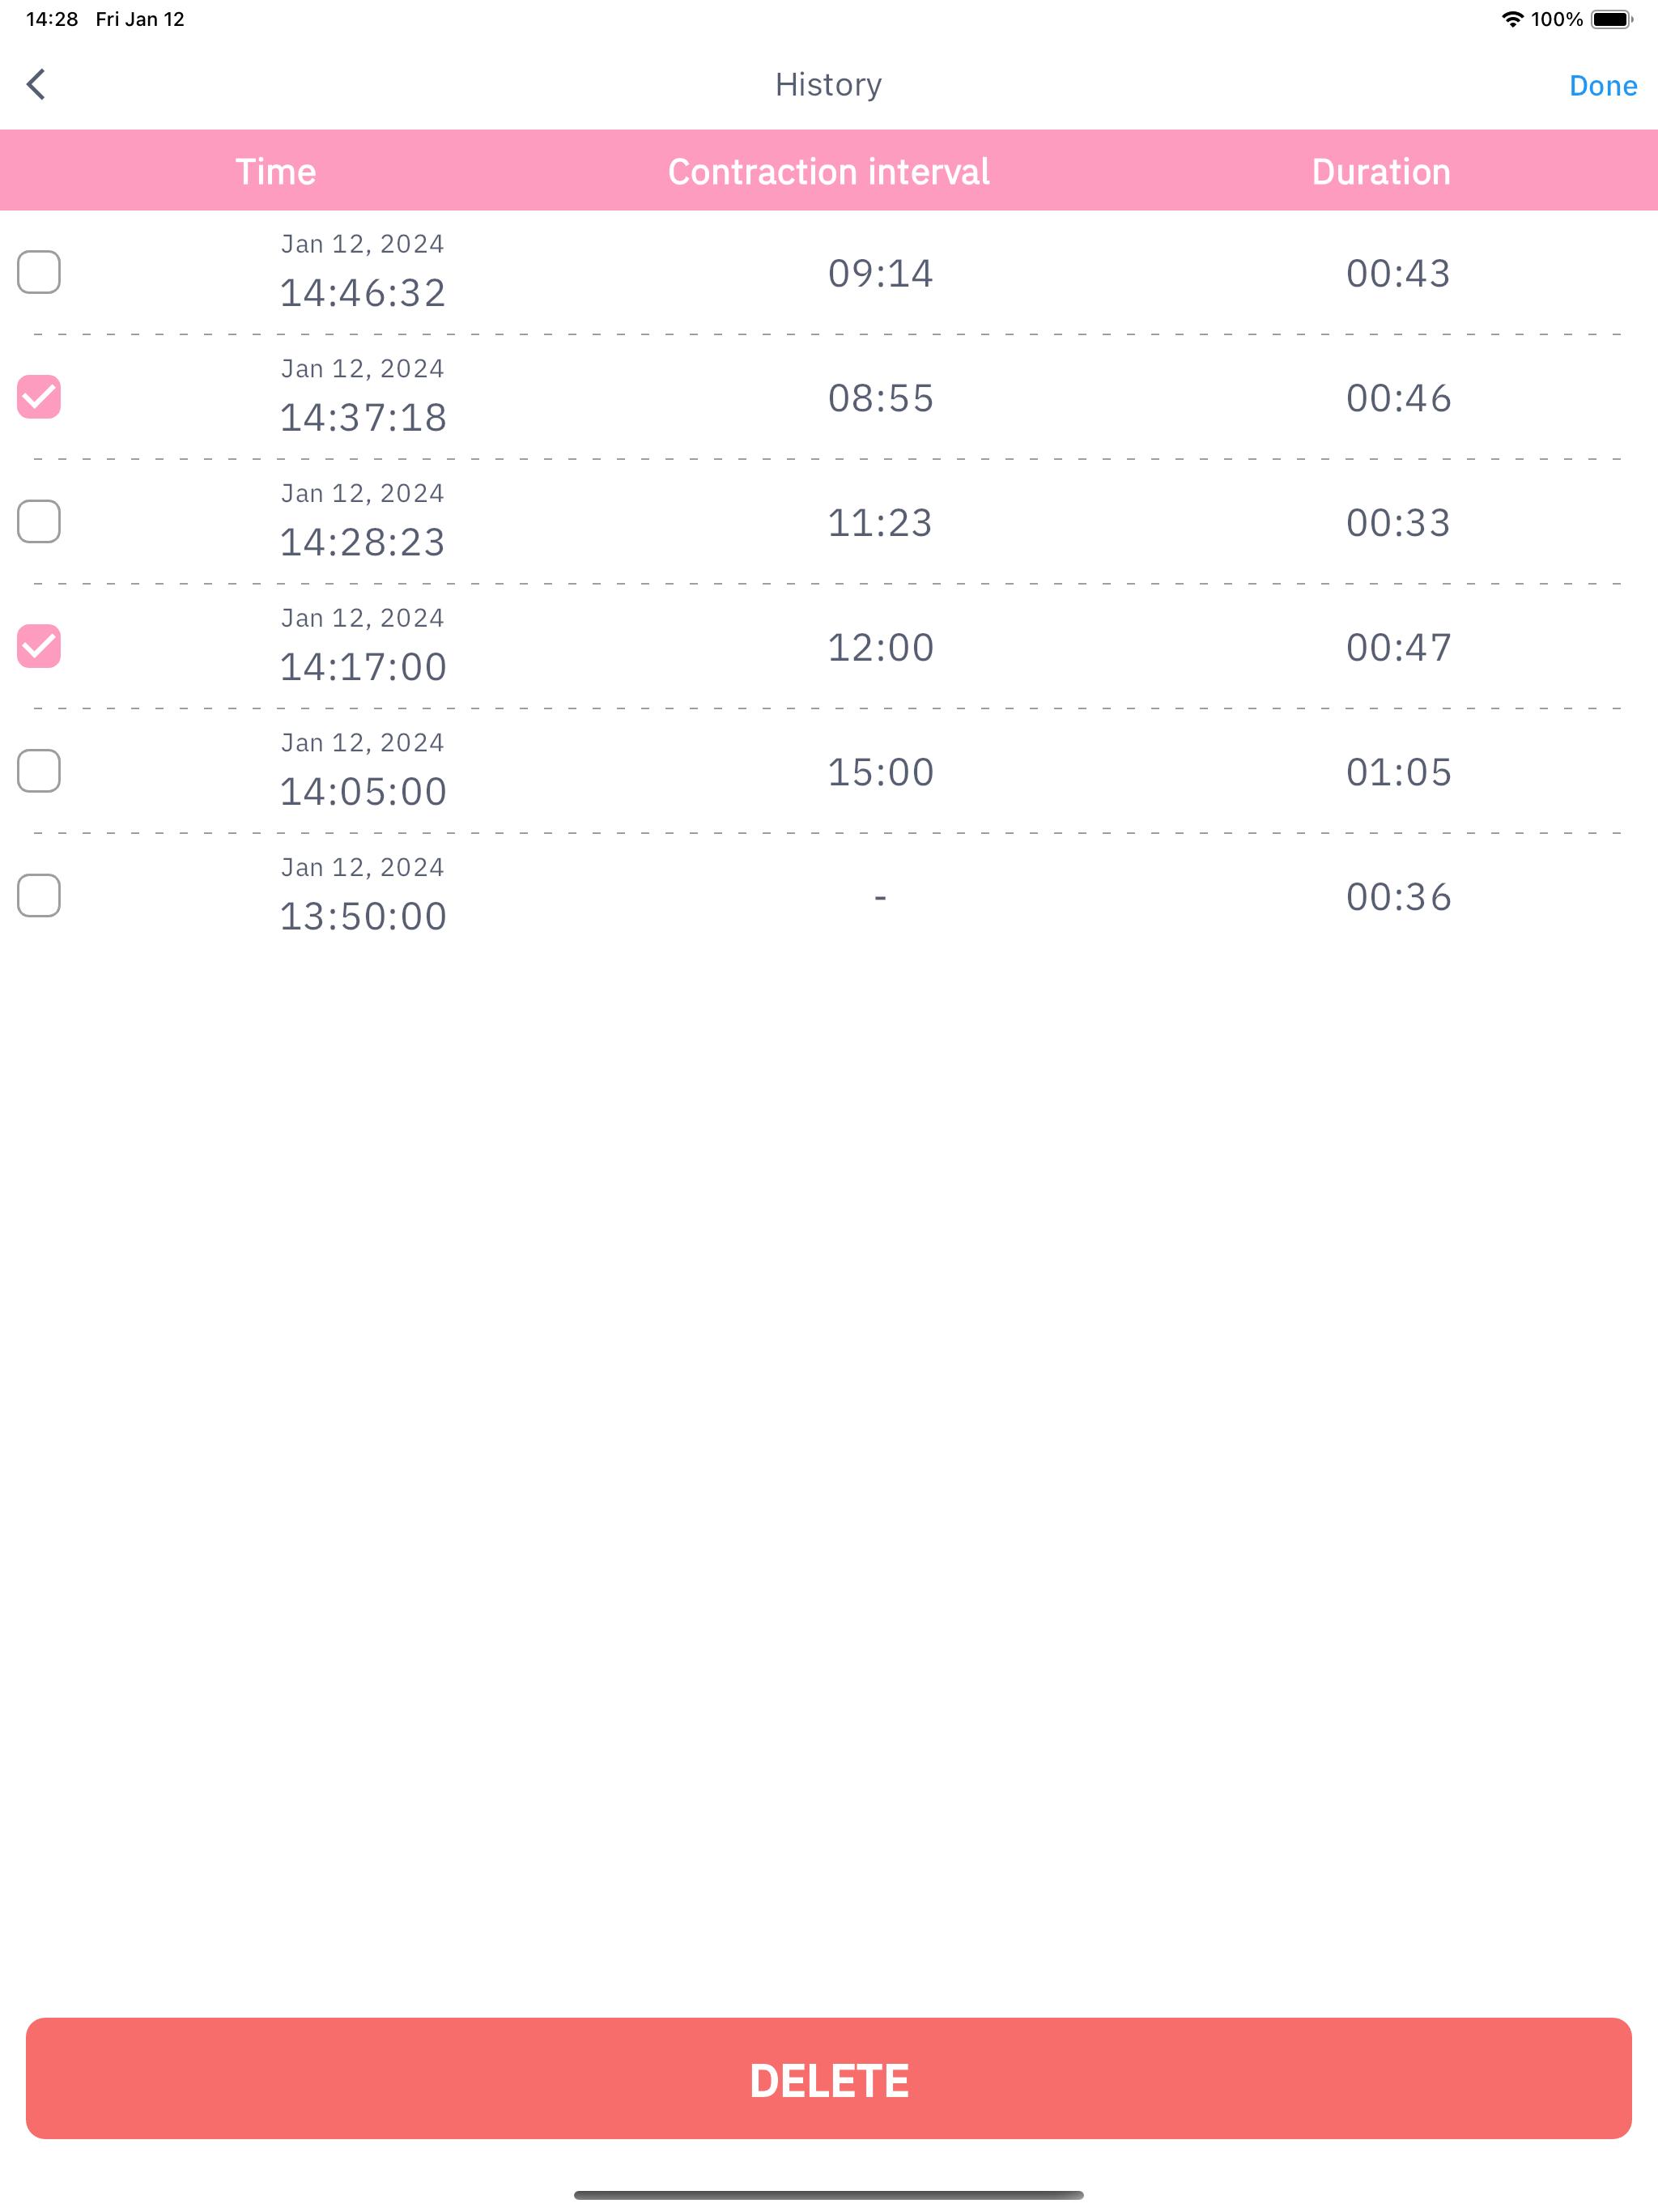1658x2212 pixels.
Task: Tap the Wi-Fi status icon
Action: tap(1512, 19)
